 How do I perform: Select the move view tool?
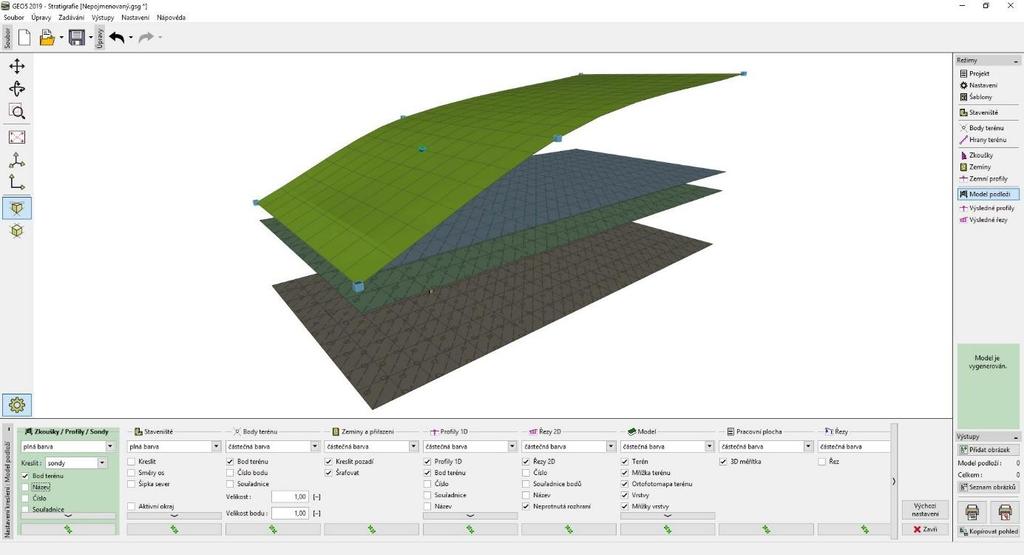tap(17, 66)
